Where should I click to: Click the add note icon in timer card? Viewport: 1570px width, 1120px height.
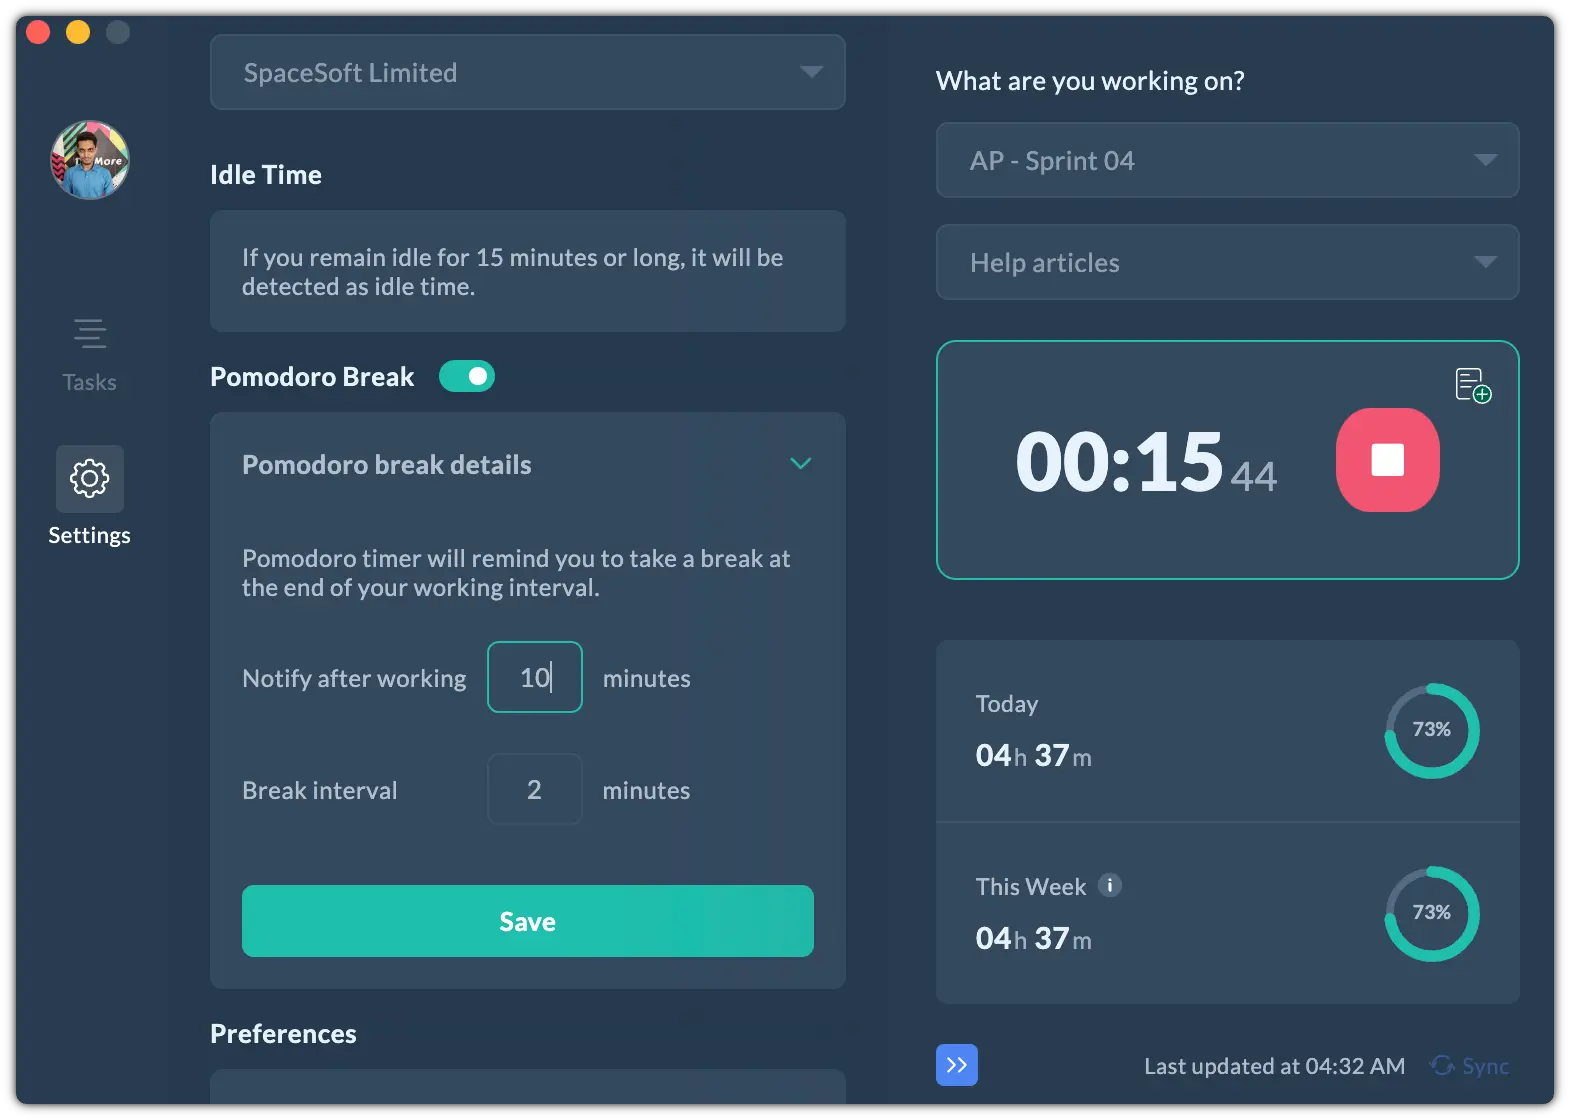pyautogui.click(x=1472, y=385)
